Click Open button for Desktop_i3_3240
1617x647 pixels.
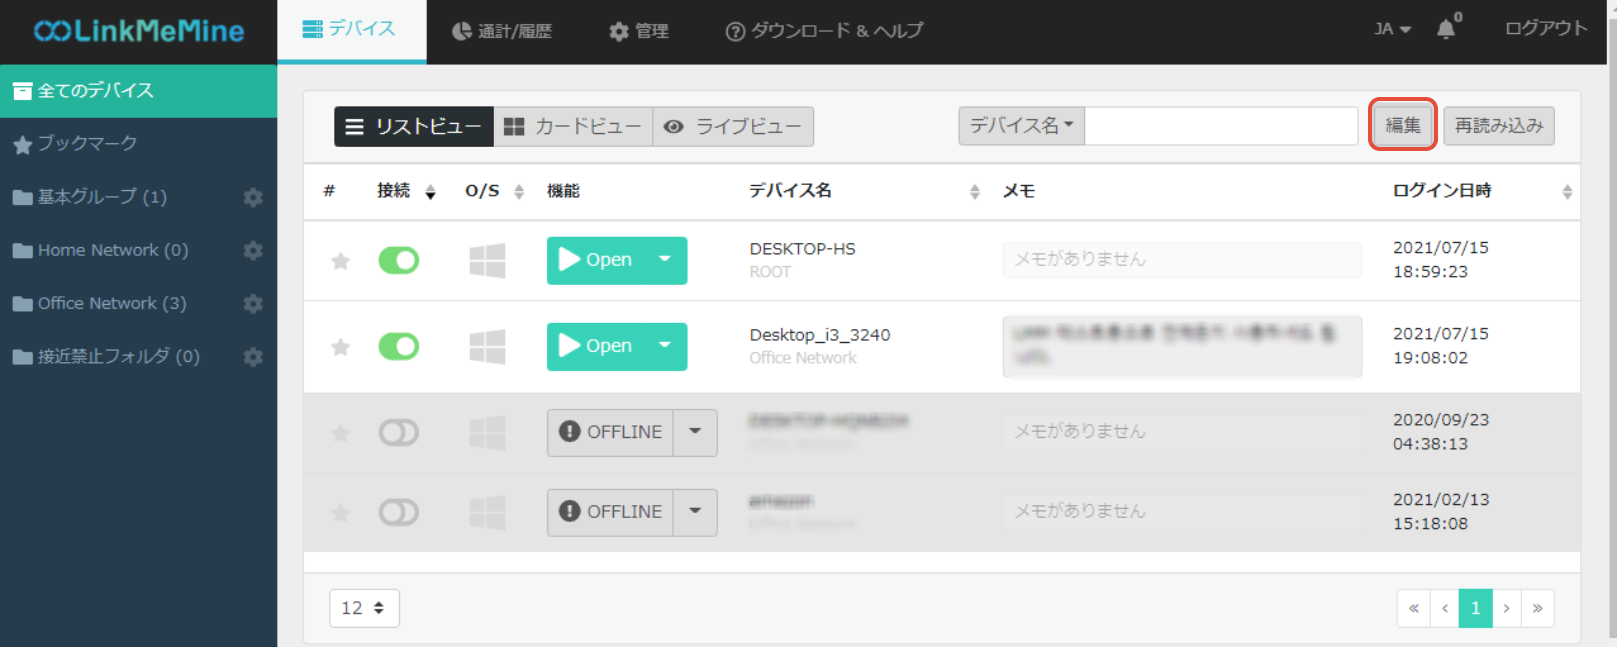(596, 346)
